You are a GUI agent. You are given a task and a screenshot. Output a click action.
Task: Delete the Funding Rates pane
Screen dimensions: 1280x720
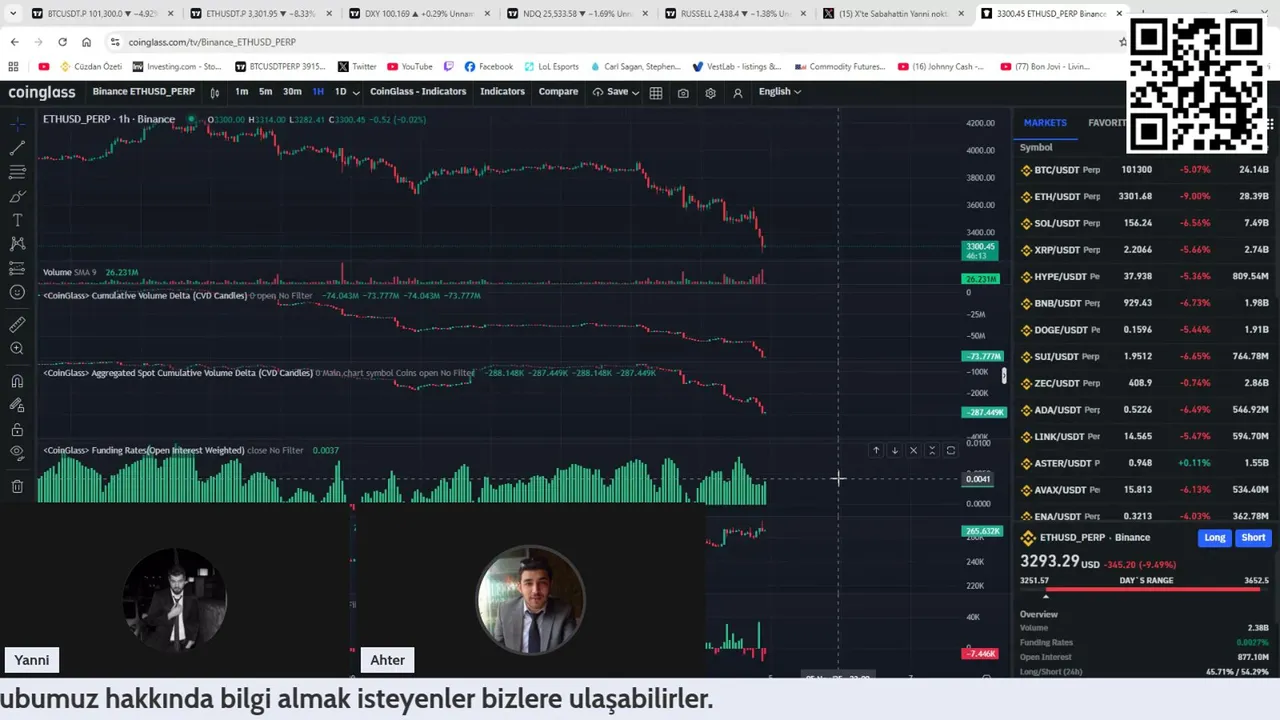click(x=913, y=450)
